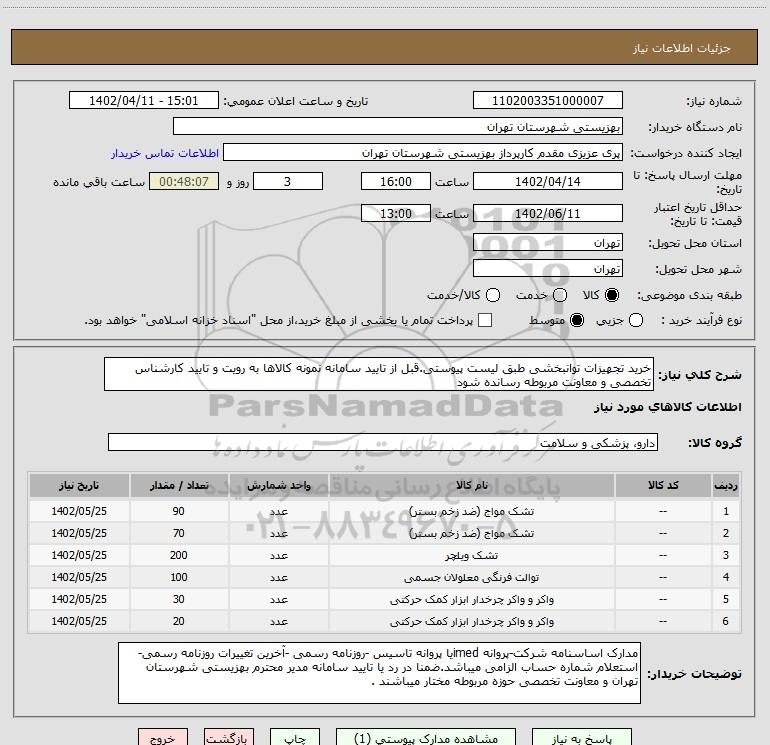Viewport: 770px width, 745px height.
Task: Click the شرح کلی نیاز description box
Action: coord(379,375)
